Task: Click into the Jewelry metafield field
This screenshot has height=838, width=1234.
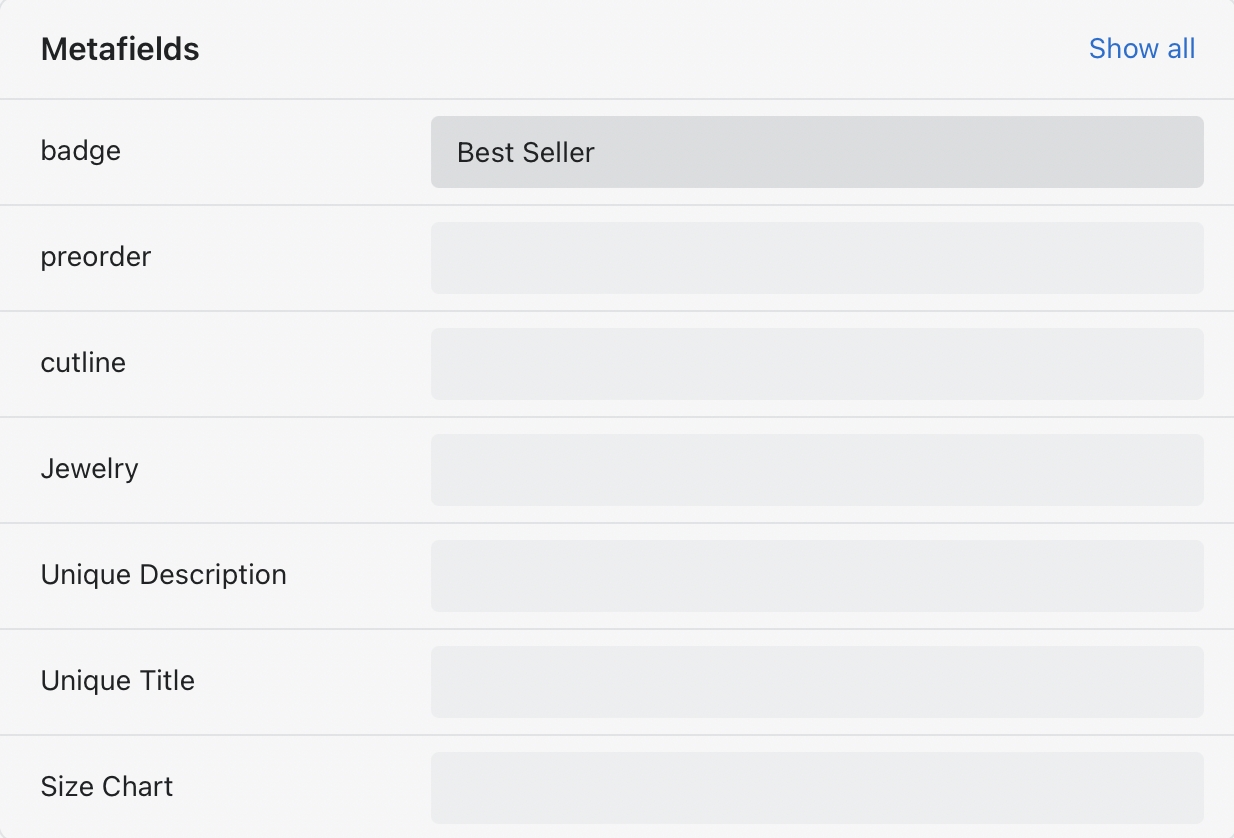Action: (x=816, y=470)
